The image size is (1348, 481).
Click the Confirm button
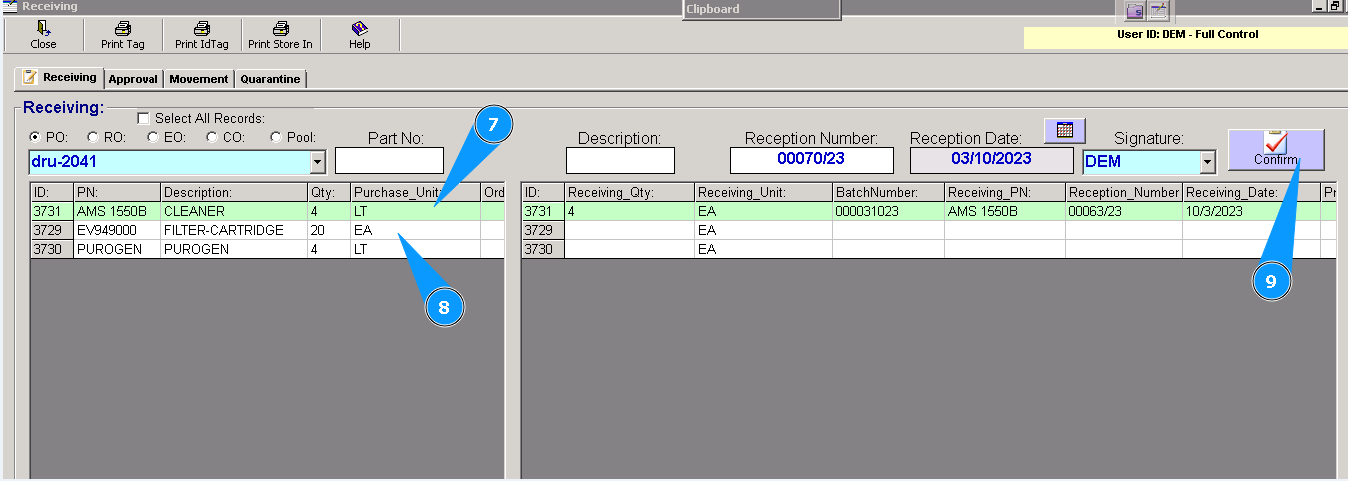[x=1276, y=150]
